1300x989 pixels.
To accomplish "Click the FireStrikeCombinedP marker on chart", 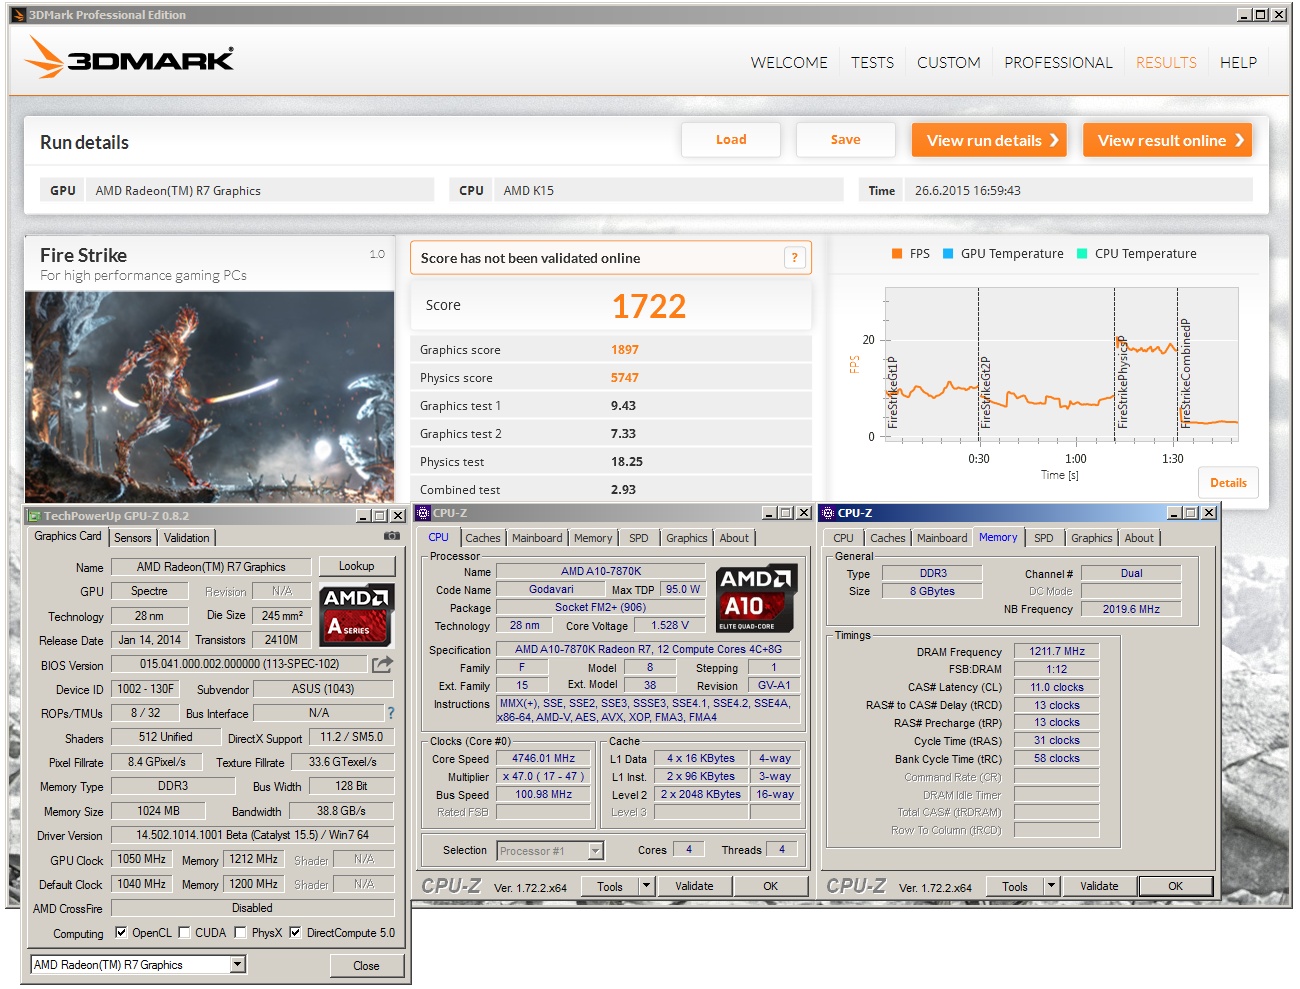I will (1185, 374).
